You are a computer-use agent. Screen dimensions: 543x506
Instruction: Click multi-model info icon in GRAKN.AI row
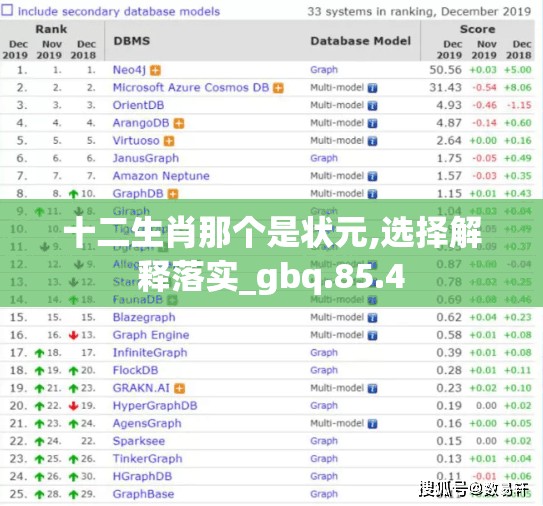372,389
